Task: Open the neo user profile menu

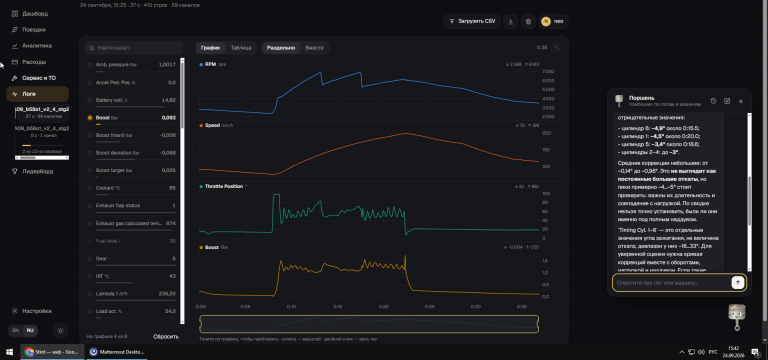Action: [x=553, y=22]
